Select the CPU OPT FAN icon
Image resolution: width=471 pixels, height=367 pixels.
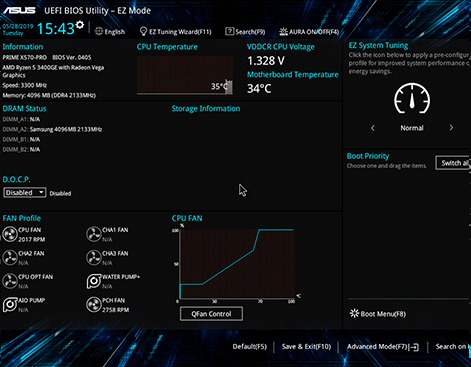(10, 281)
